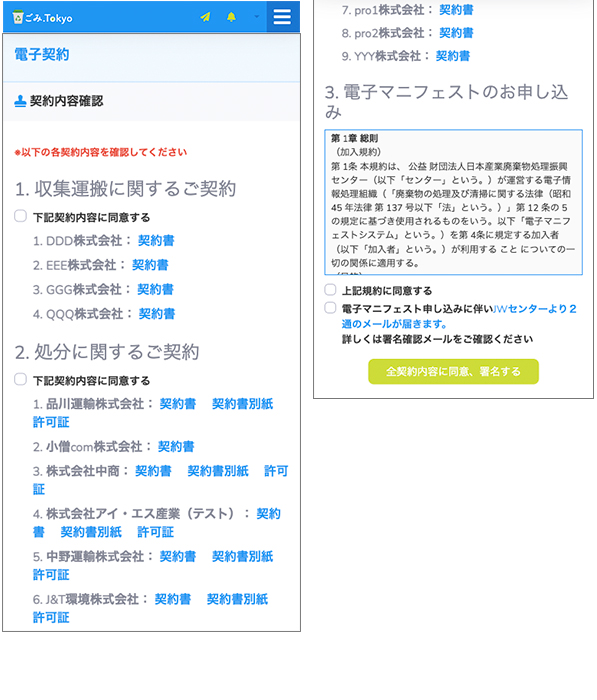Open 契約書 link for YYY株式会社

tap(453, 56)
